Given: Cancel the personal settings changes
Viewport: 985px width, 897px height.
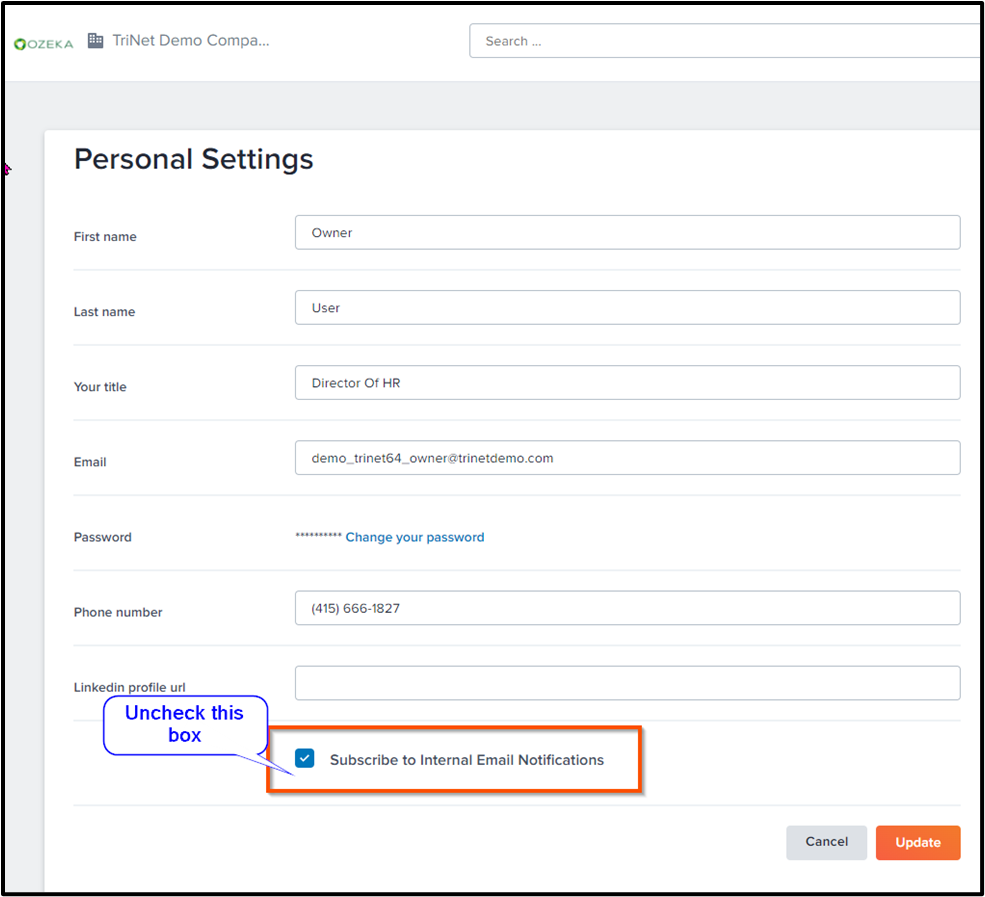Looking at the screenshot, I should tap(826, 842).
